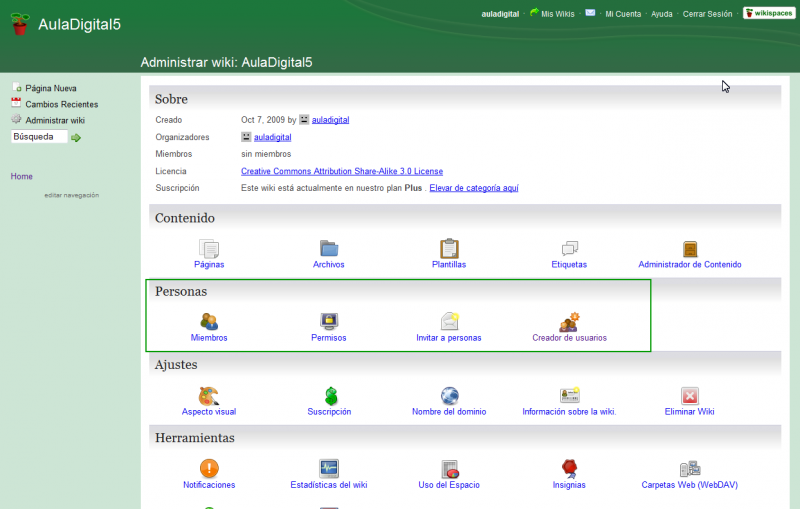Open the Permisos lock monitor icon
The image size is (800, 509).
pos(329,321)
